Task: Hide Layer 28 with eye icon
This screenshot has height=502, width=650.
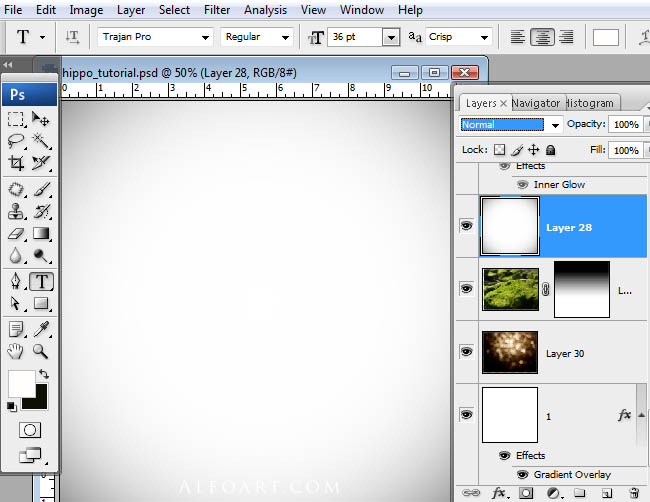Action: click(x=466, y=226)
